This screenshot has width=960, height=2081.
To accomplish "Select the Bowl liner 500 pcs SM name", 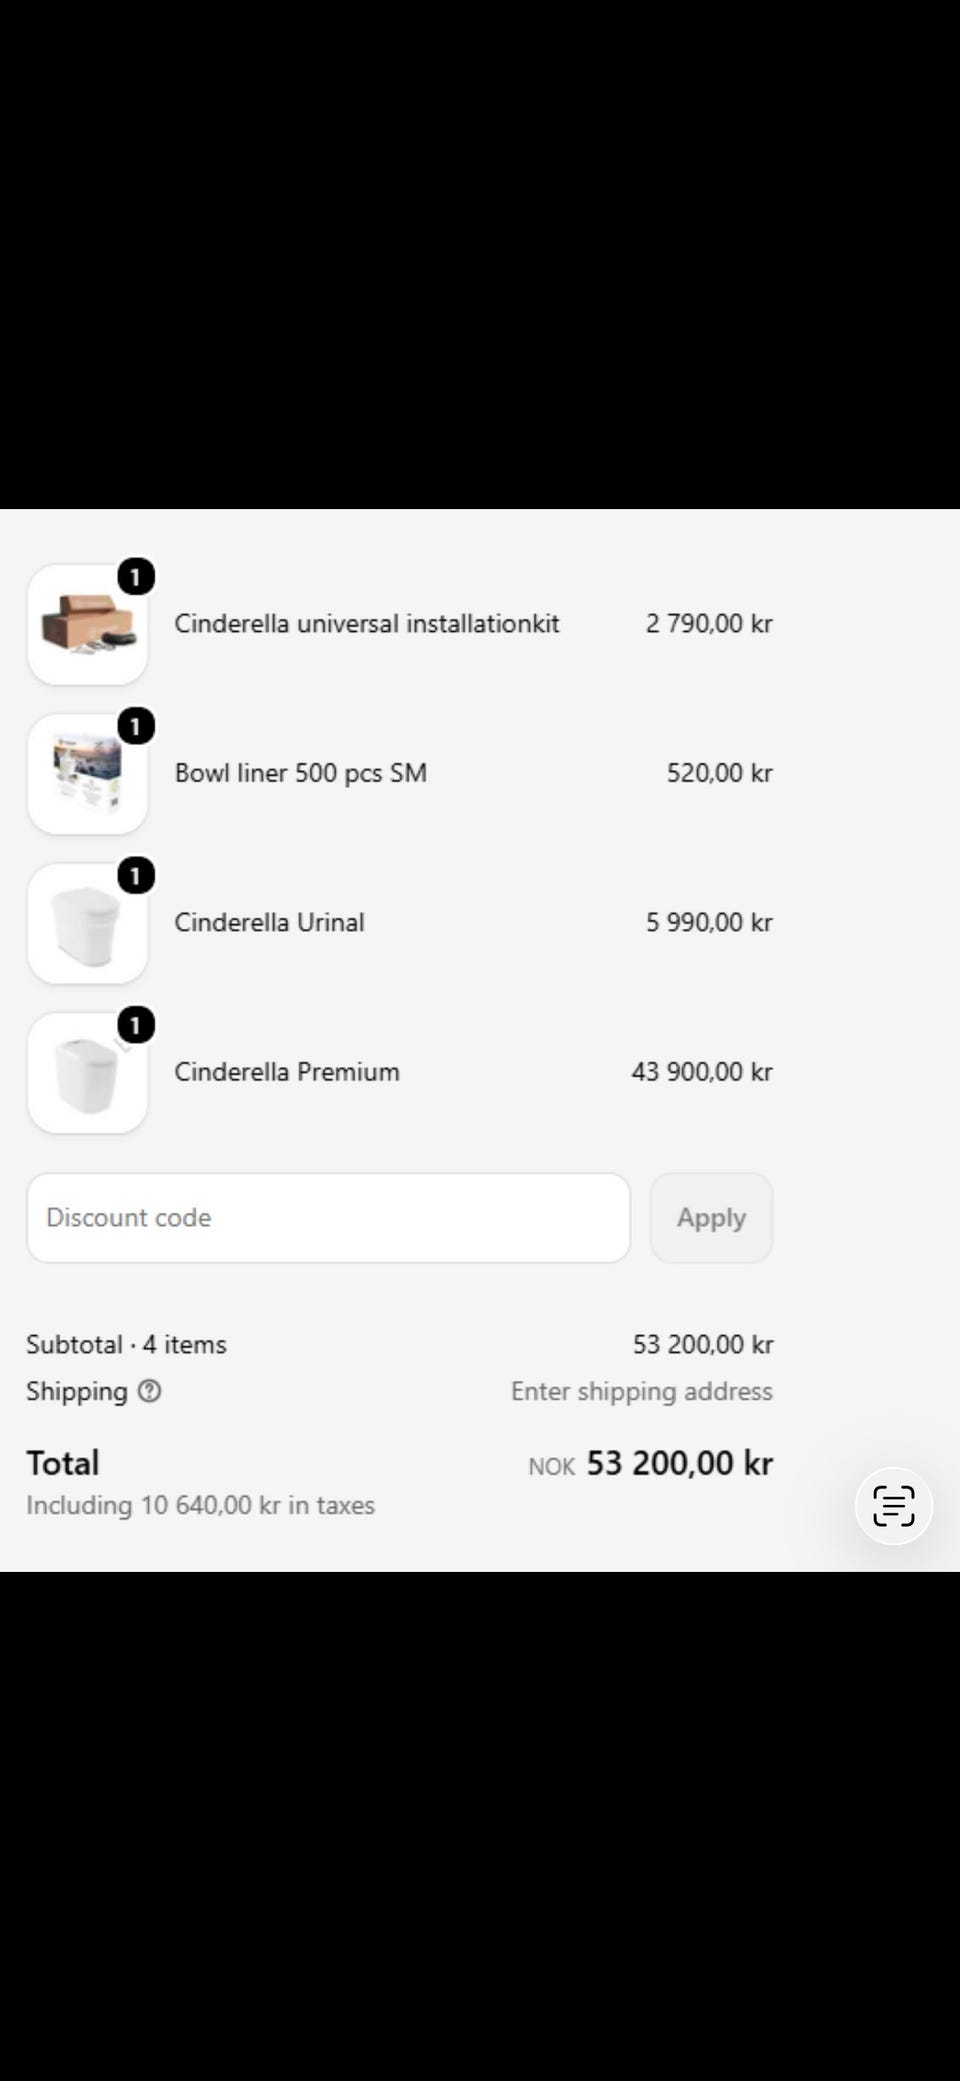I will point(301,773).
